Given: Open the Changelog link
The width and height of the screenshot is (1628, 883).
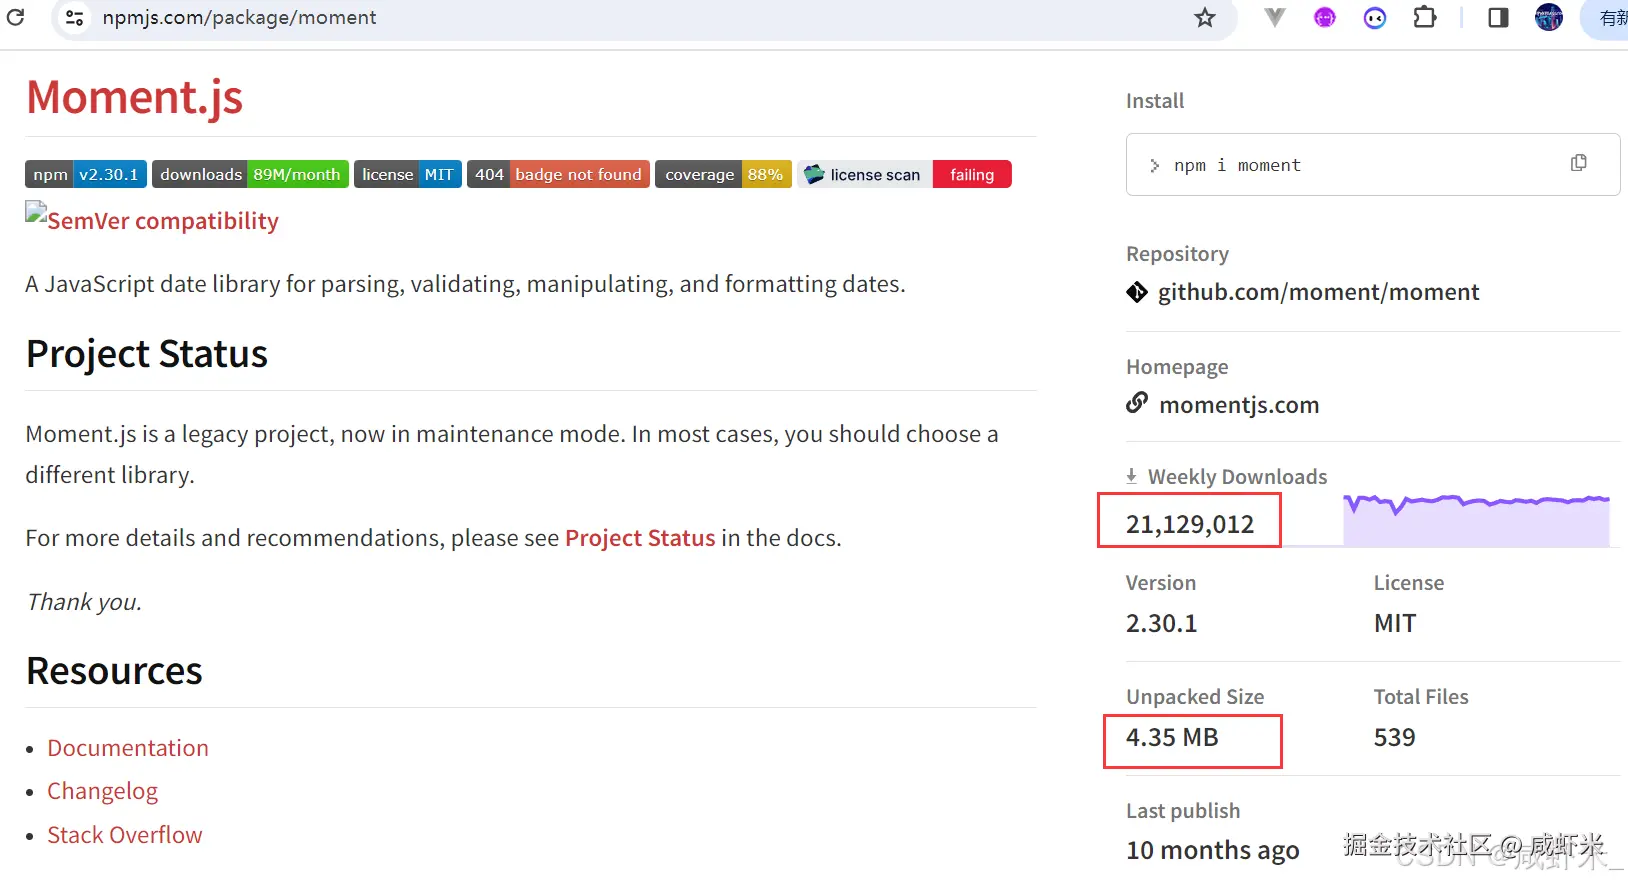Looking at the screenshot, I should [x=102, y=791].
